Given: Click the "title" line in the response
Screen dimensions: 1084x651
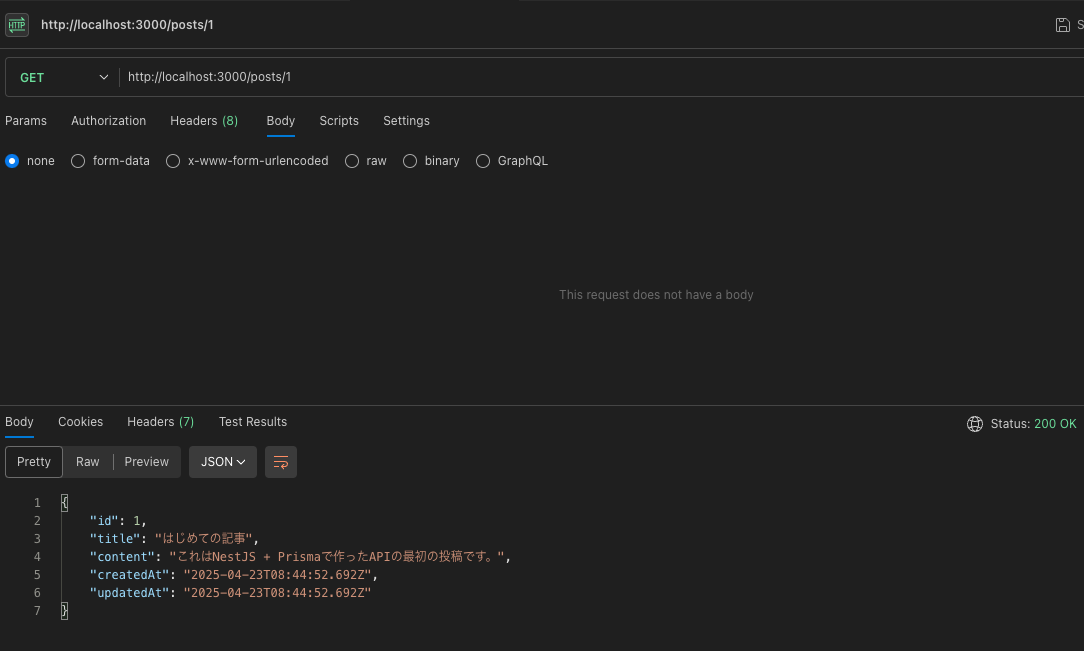Looking at the screenshot, I should point(174,538).
